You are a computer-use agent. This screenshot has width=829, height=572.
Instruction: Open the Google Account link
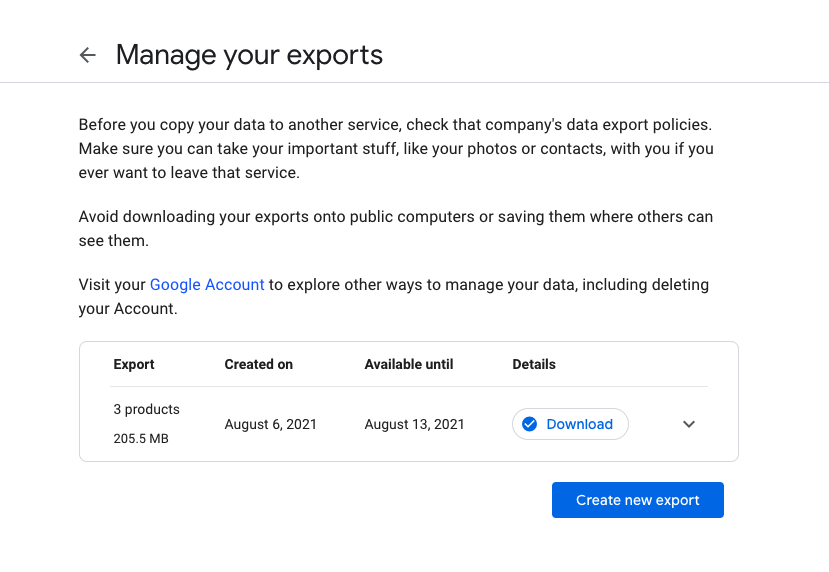(x=207, y=284)
